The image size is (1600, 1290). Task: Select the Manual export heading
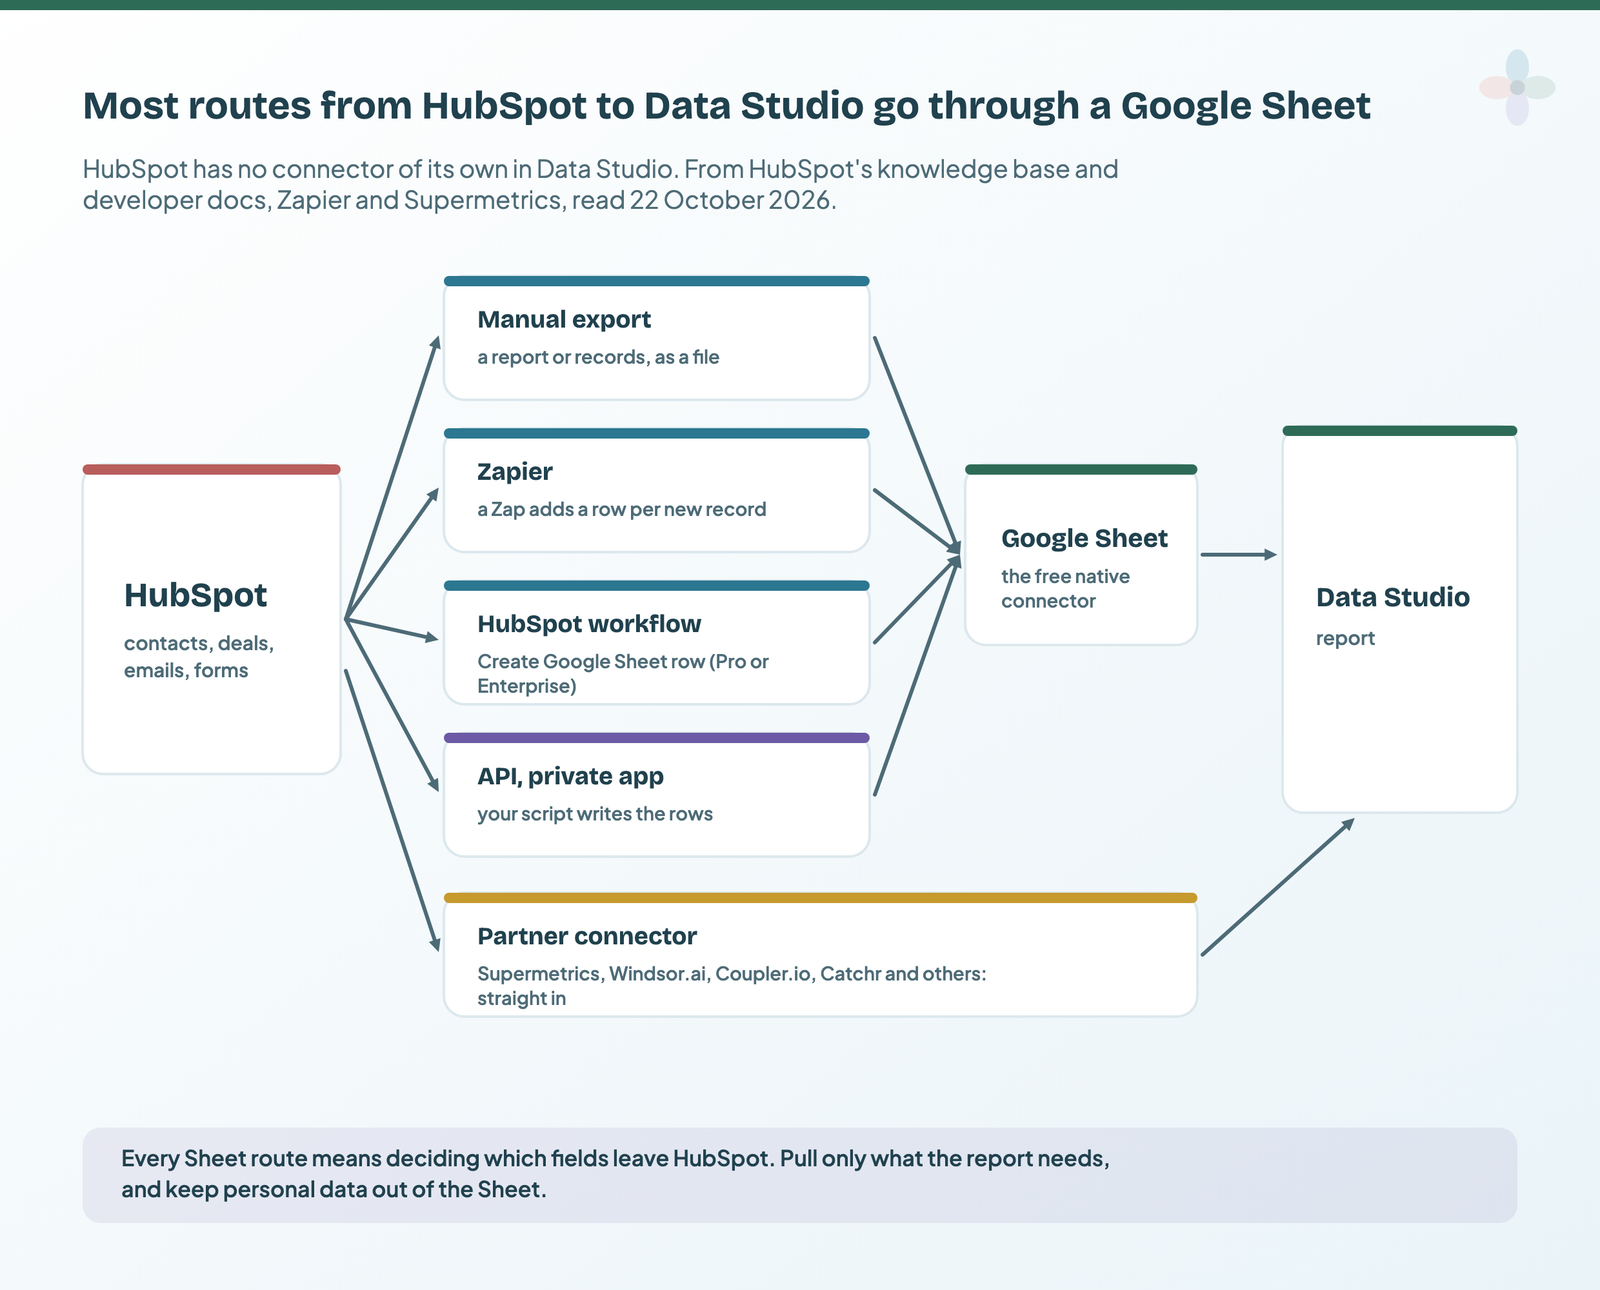[564, 320]
